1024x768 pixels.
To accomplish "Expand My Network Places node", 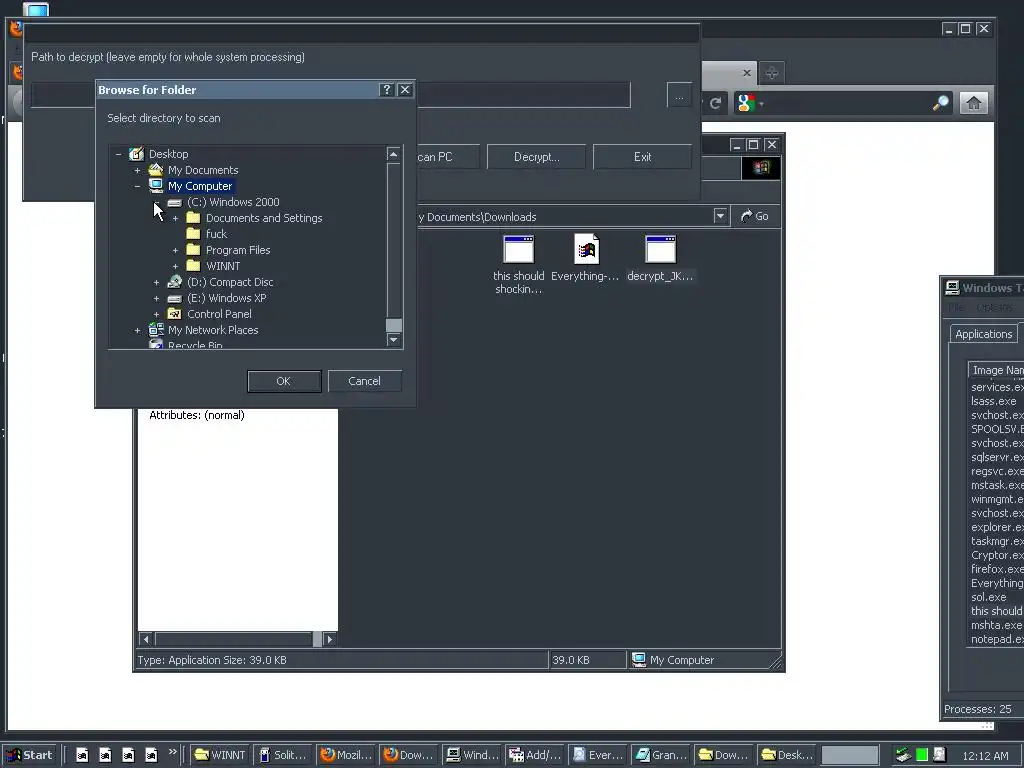I will pyautogui.click(x=137, y=330).
